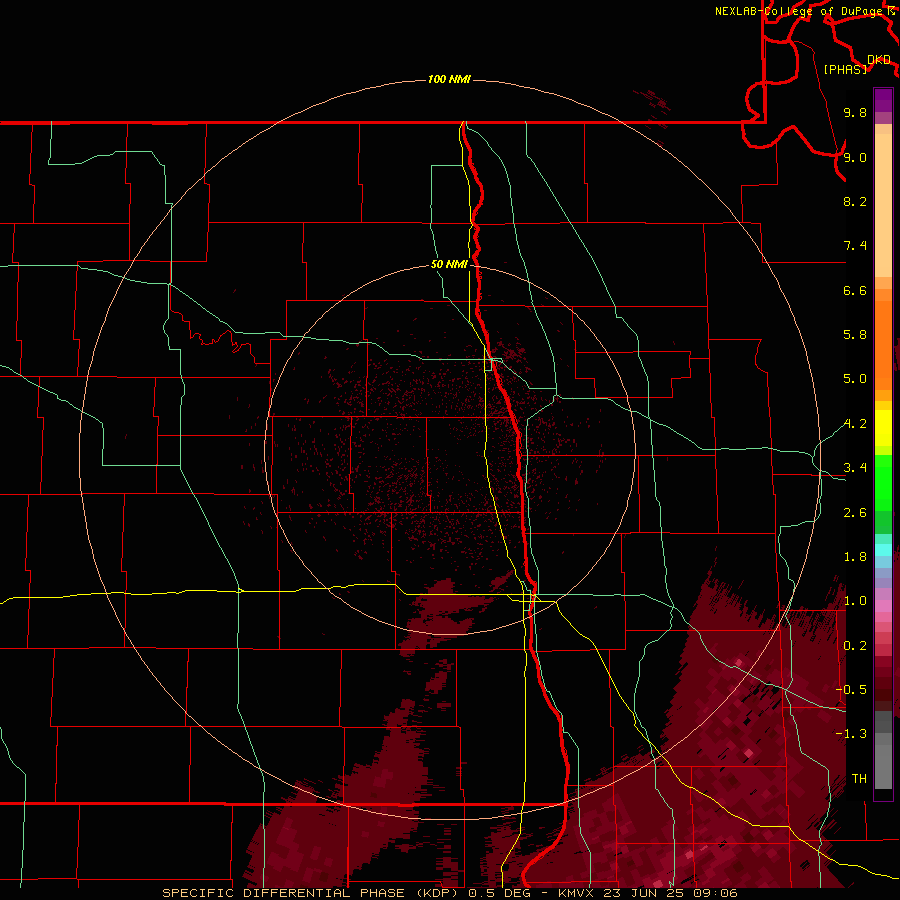
Task: Click the "23 JUN 25 09:06" timestamp
Action: click(670, 893)
